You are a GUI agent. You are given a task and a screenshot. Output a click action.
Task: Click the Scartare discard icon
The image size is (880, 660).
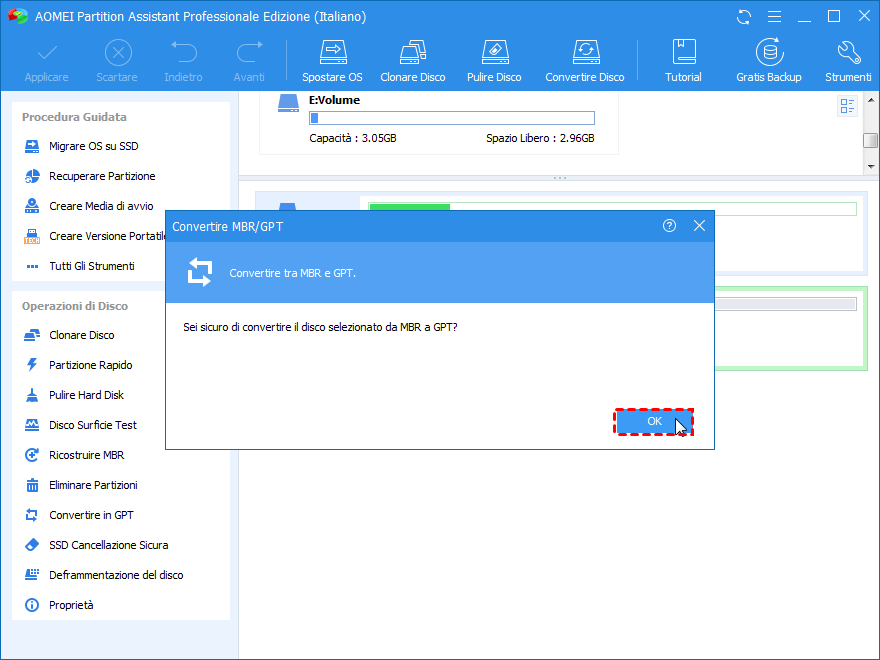118,54
